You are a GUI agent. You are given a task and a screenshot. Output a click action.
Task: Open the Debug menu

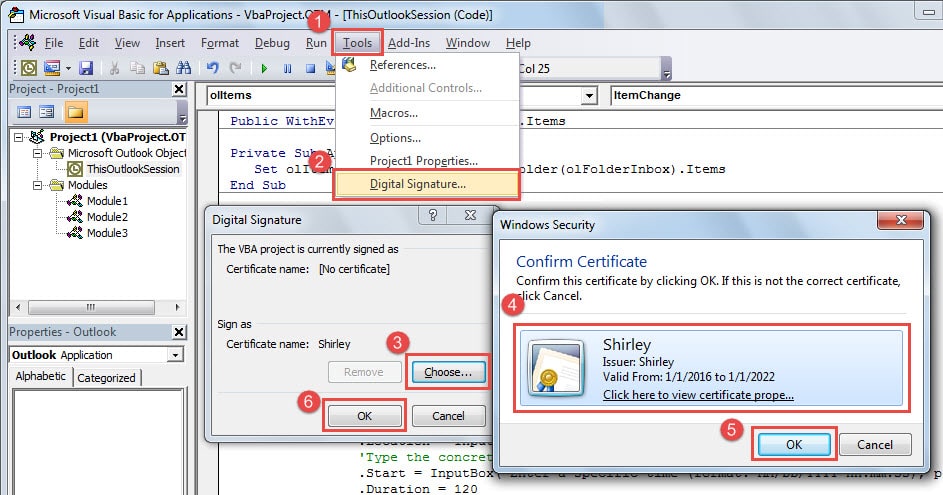[272, 43]
